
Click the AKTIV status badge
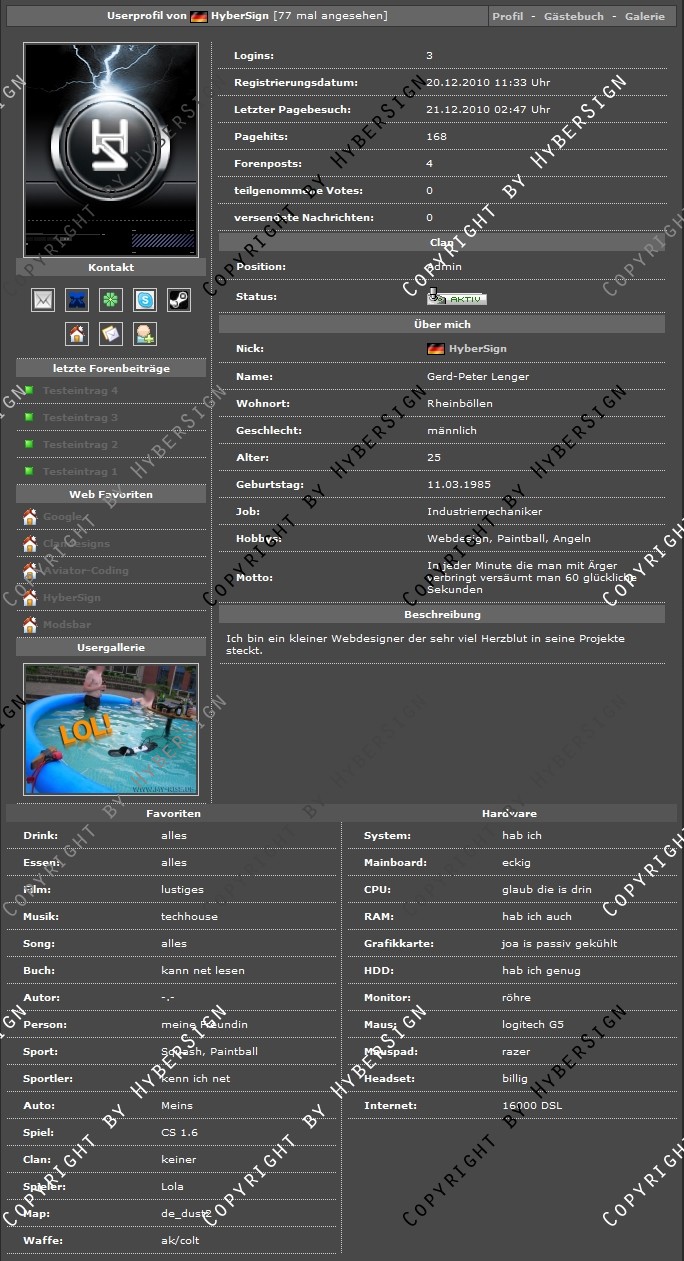457,298
